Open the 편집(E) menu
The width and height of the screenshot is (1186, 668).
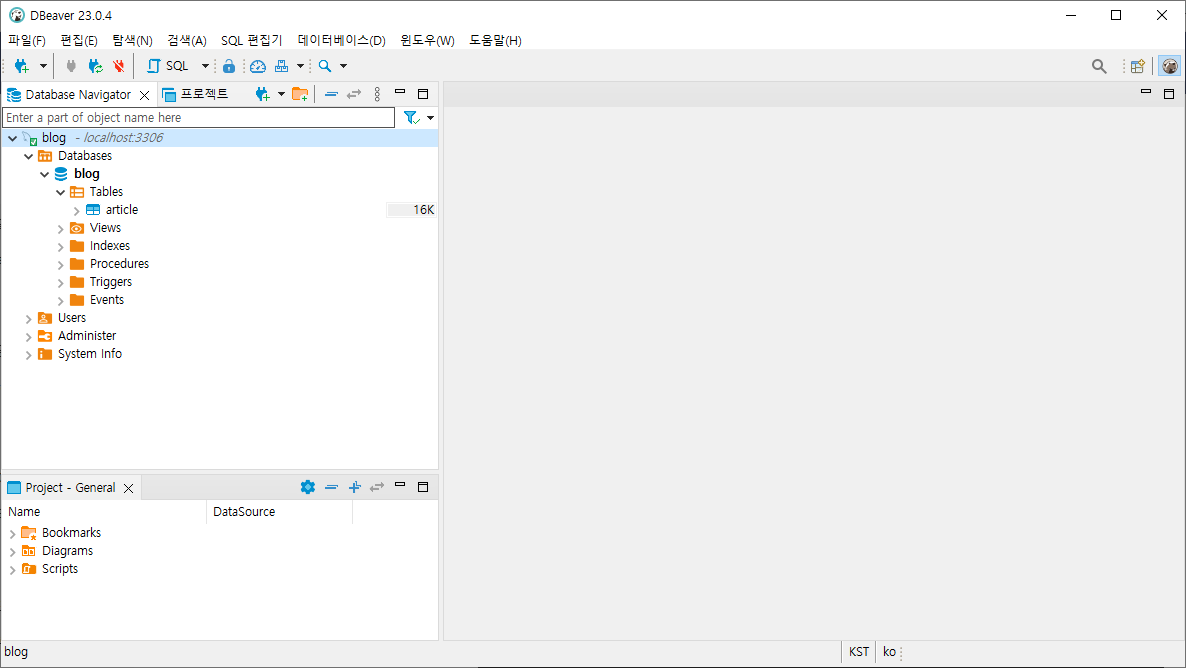tap(79, 41)
